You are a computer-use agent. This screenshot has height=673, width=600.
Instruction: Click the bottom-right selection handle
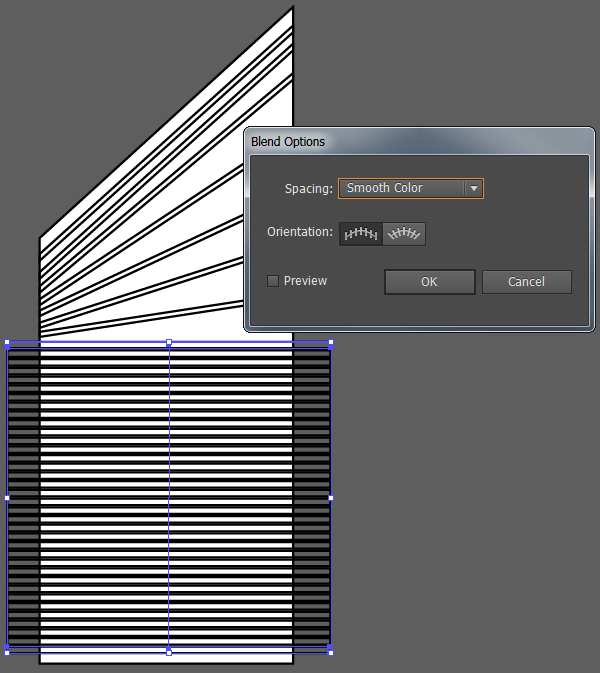click(330, 652)
